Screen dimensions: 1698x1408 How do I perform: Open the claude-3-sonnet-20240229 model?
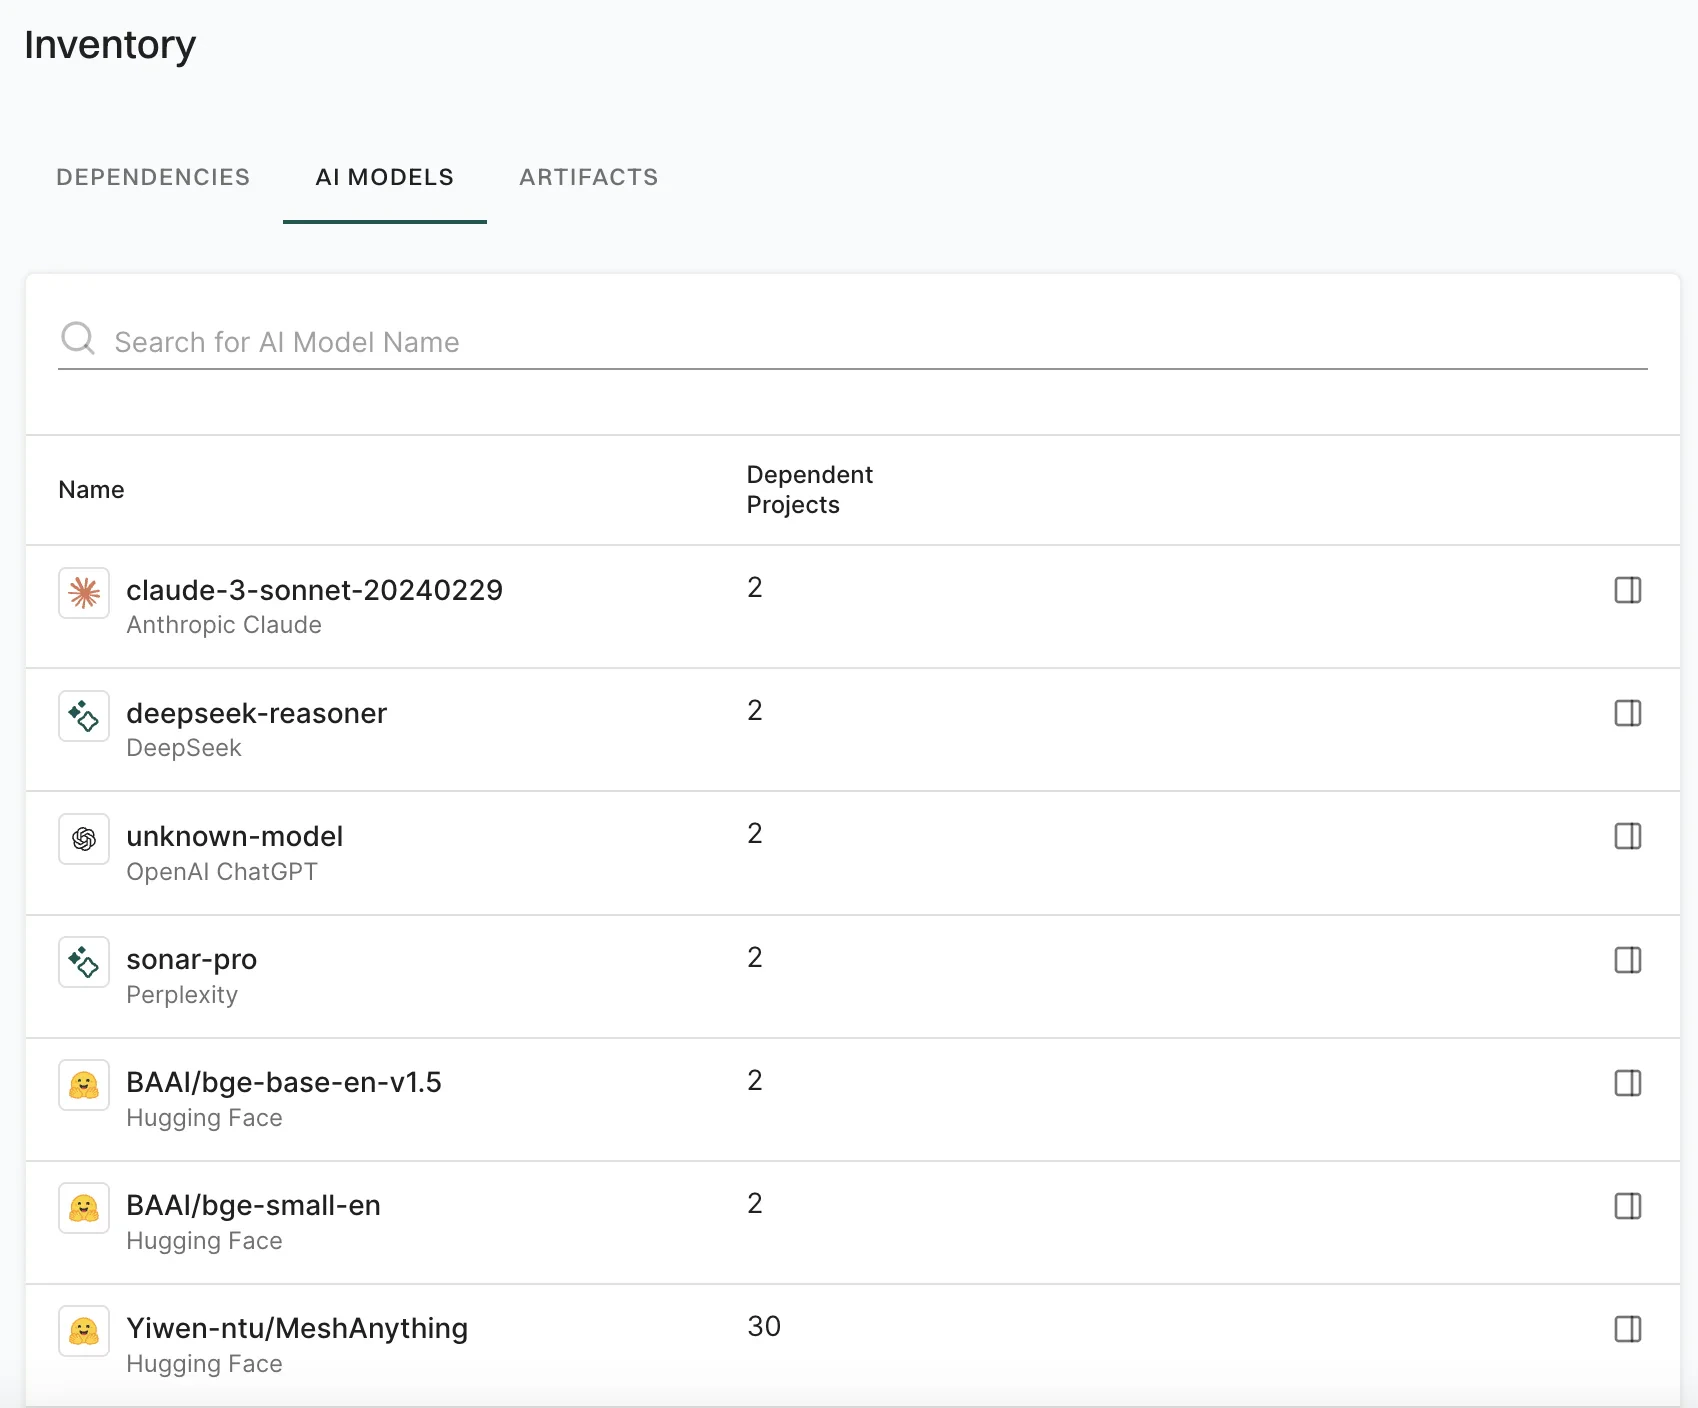tap(314, 590)
